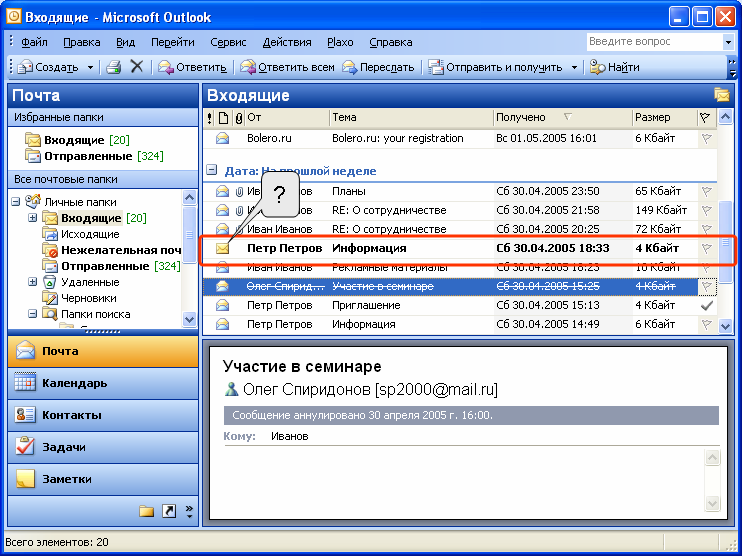The height and width of the screenshot is (556, 742).
Task: Expand the Удаленные folder tree node
Action: coord(32,282)
